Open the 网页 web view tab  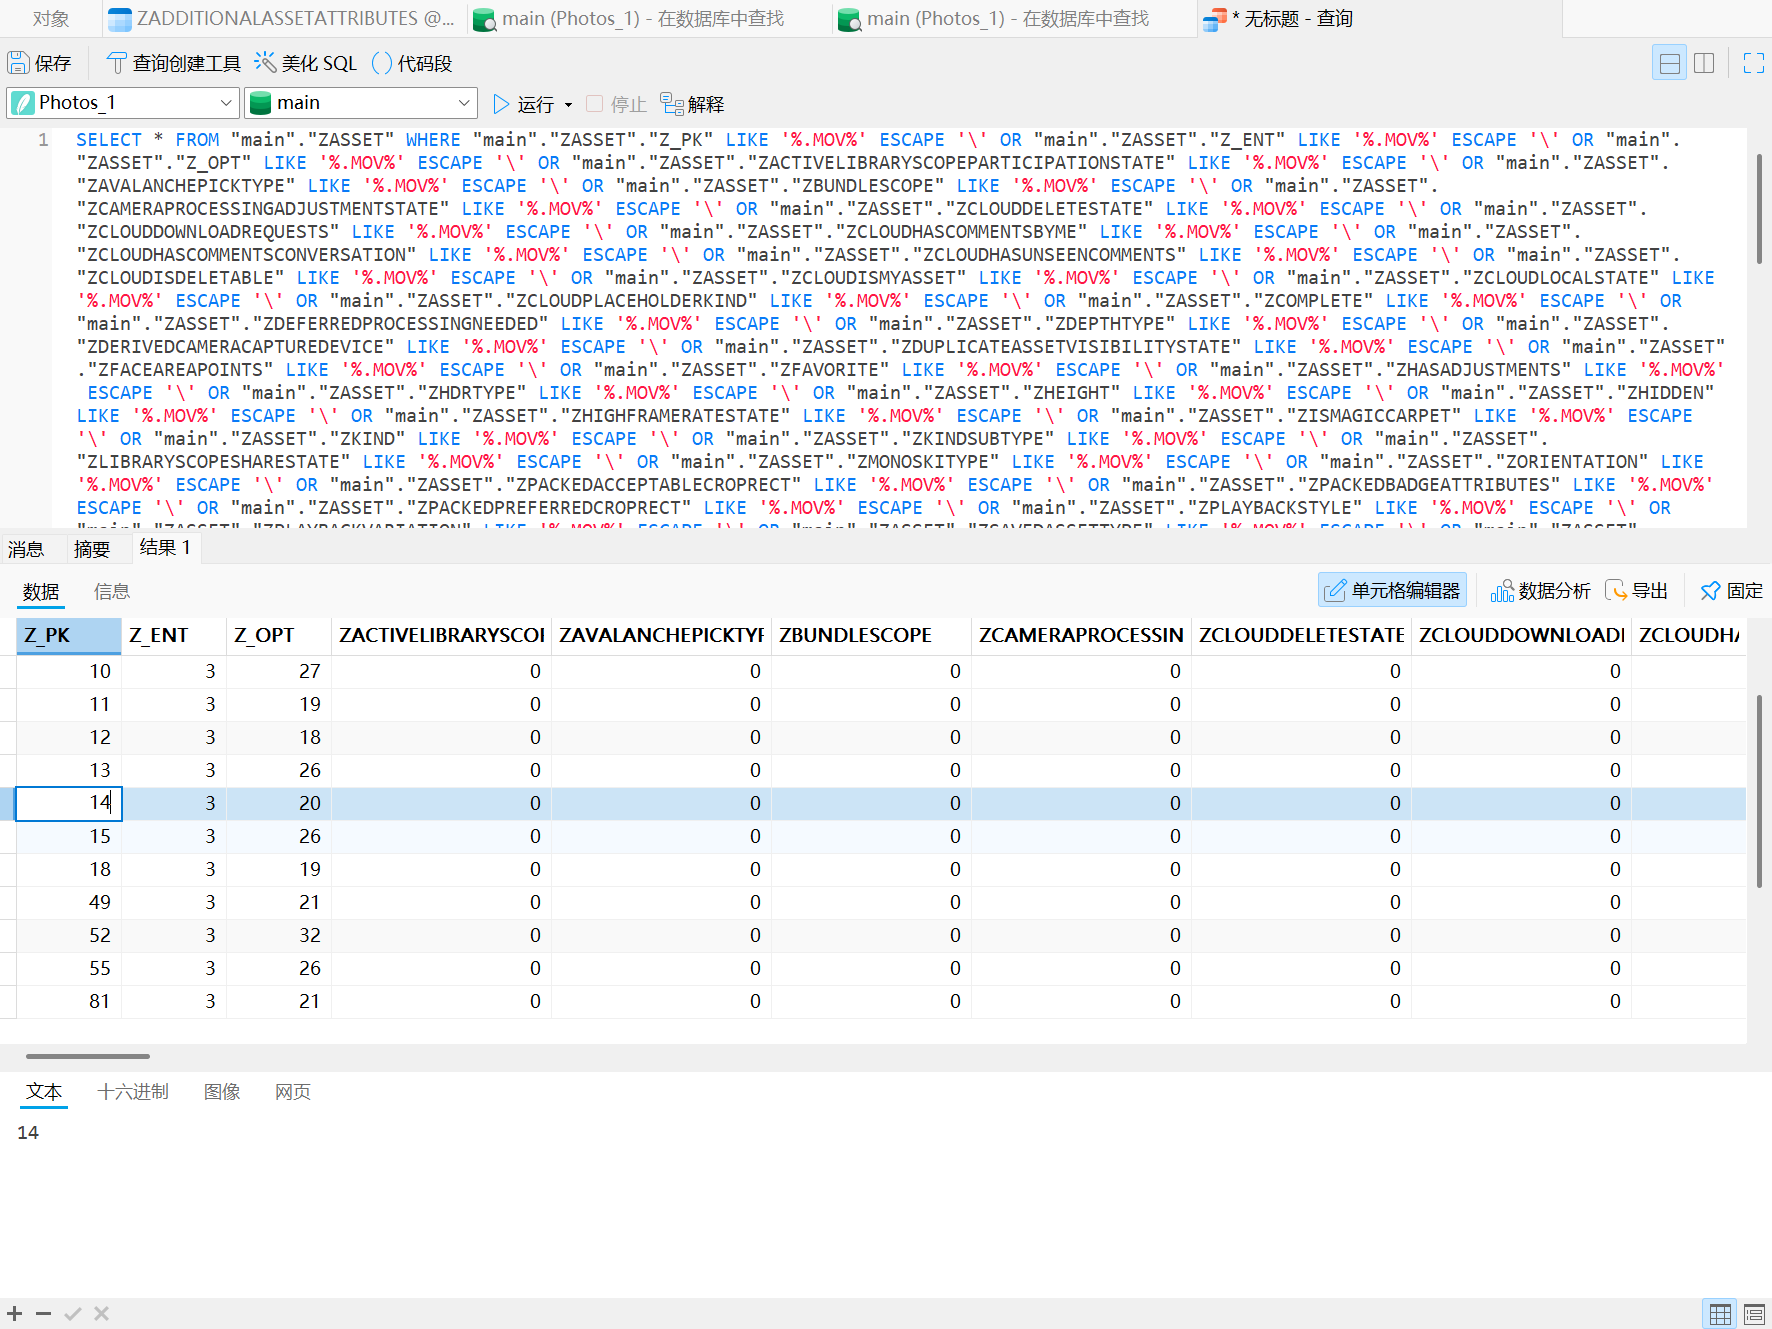[x=293, y=1091]
